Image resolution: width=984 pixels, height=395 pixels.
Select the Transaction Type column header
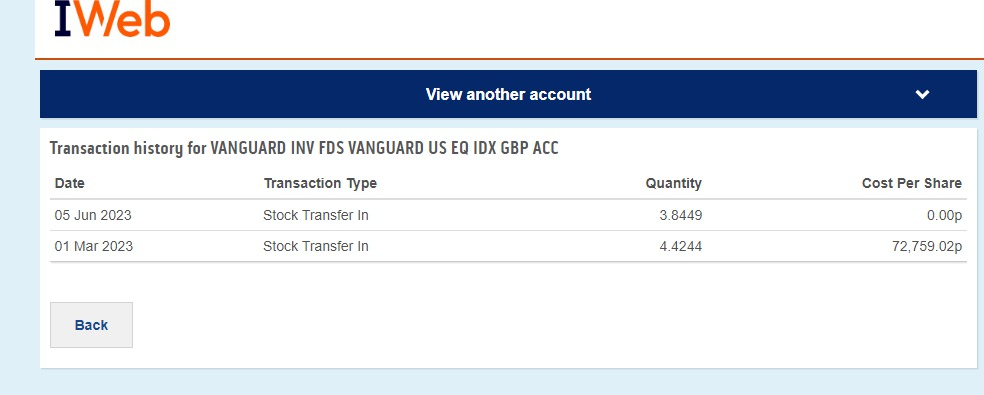[x=320, y=183]
